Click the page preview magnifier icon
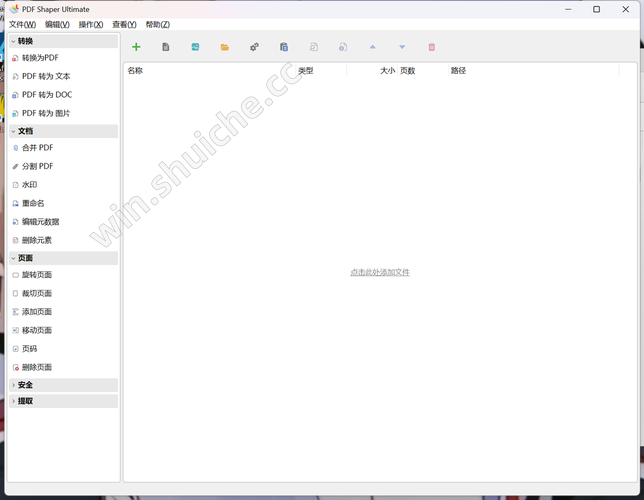Screen dimensions: 644x500 pos(313,47)
